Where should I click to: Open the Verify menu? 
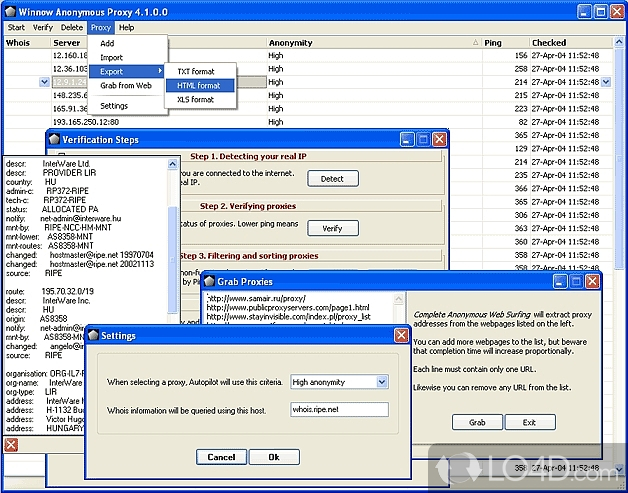(43, 27)
